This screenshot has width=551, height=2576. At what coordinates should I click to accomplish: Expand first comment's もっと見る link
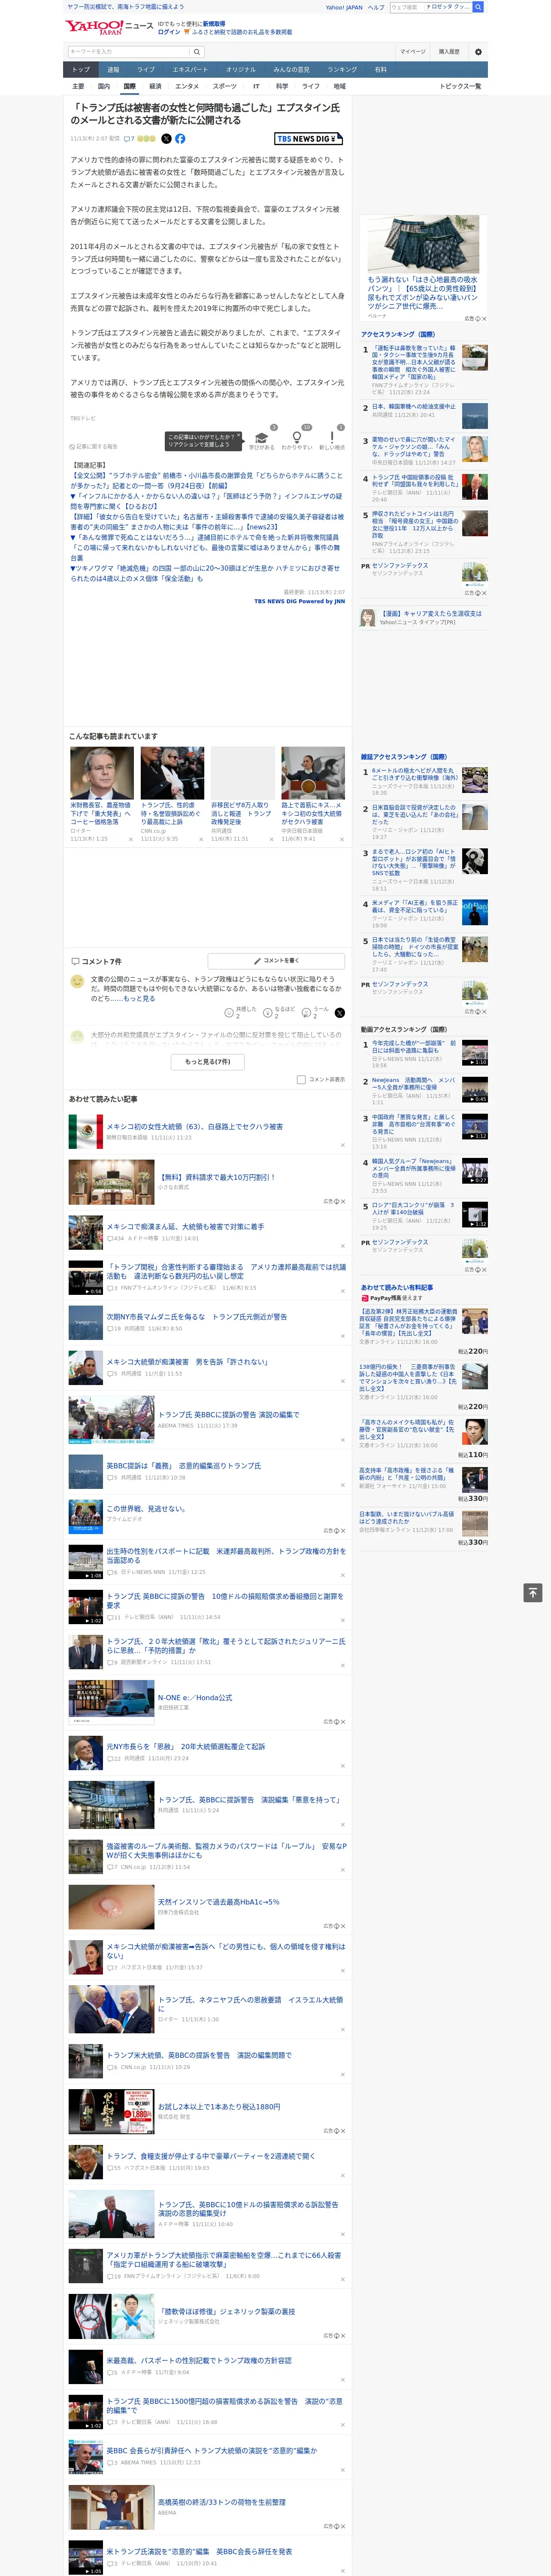pos(139,998)
